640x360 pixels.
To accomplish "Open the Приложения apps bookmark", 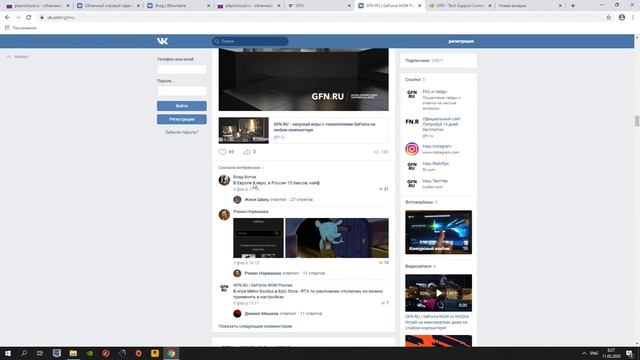I will click(x=20, y=28).
